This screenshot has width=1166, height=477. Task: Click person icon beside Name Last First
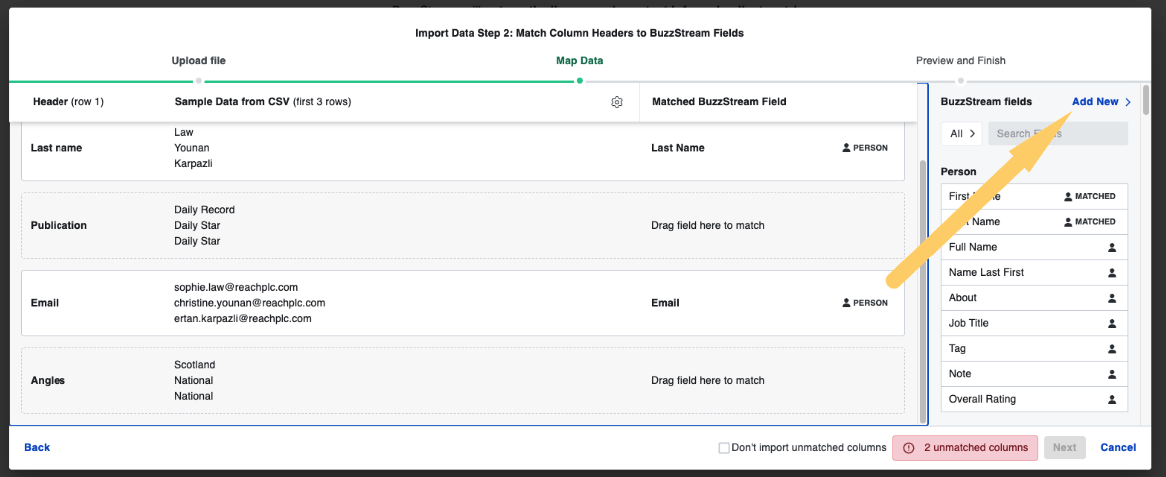point(1112,273)
